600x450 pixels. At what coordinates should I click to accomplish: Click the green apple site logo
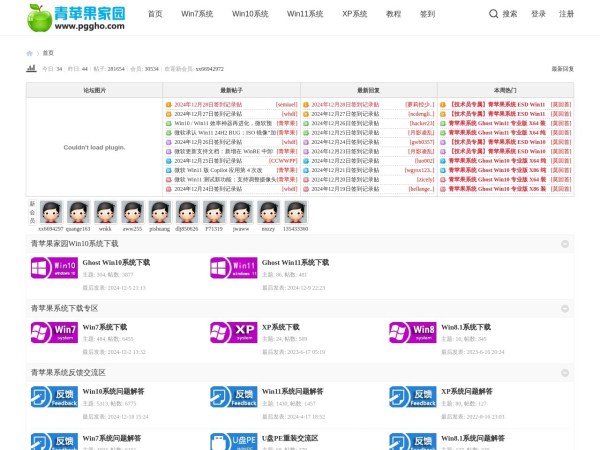pos(40,16)
